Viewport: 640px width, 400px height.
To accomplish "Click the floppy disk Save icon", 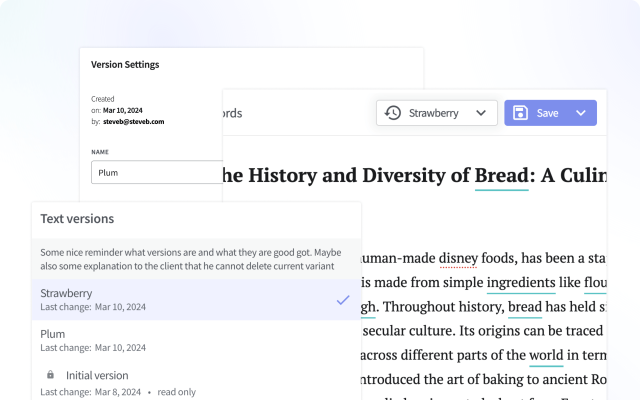I will pyautogui.click(x=520, y=113).
